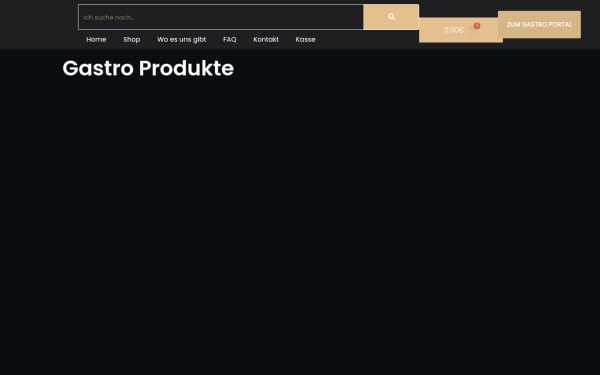Open the Kontakt menu item
Viewport: 600px width, 375px height.
(x=266, y=39)
